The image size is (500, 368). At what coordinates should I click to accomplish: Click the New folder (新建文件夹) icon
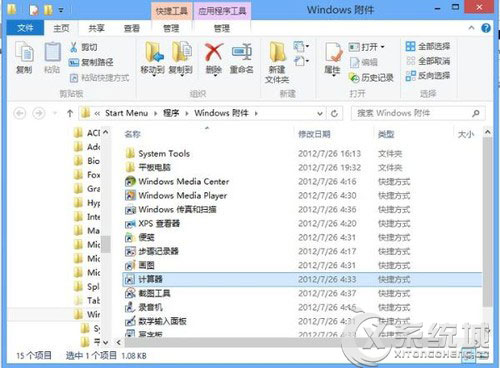click(x=277, y=53)
